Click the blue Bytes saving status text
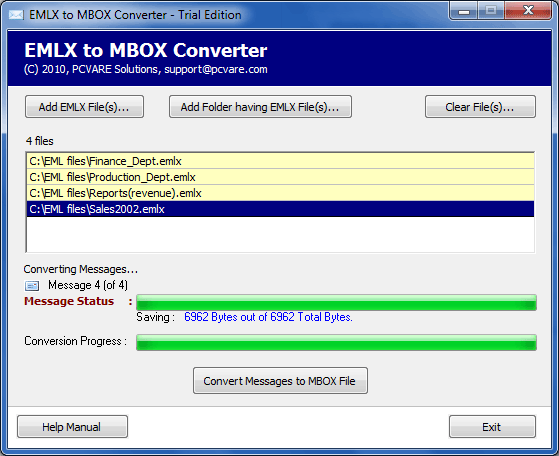This screenshot has height=456, width=559. point(268,317)
